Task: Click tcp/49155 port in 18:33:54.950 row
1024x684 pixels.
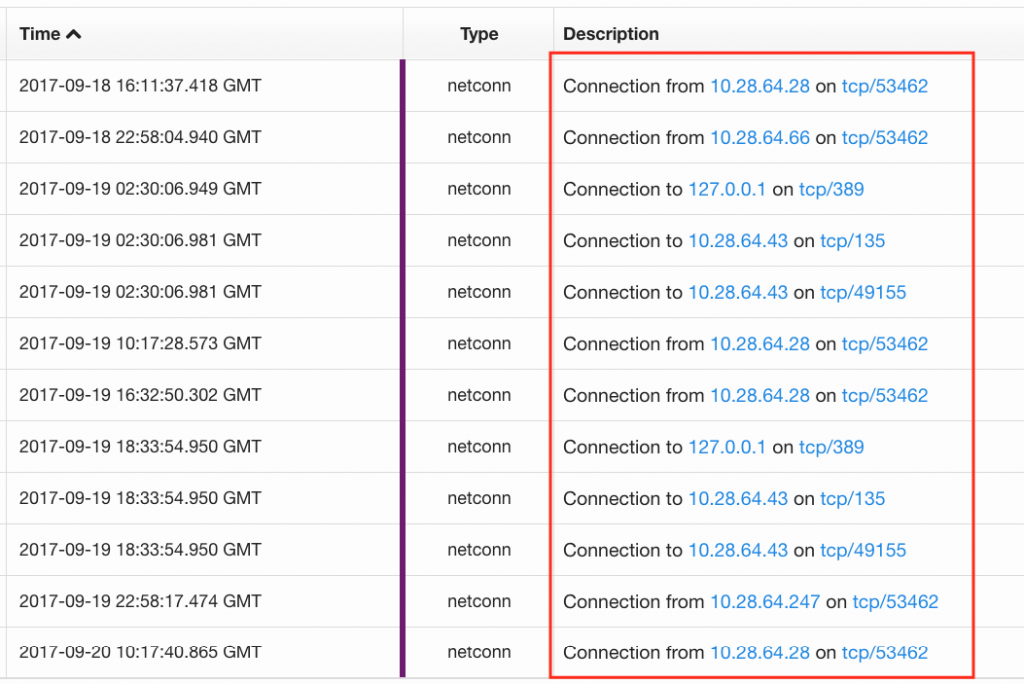Action: pos(863,550)
